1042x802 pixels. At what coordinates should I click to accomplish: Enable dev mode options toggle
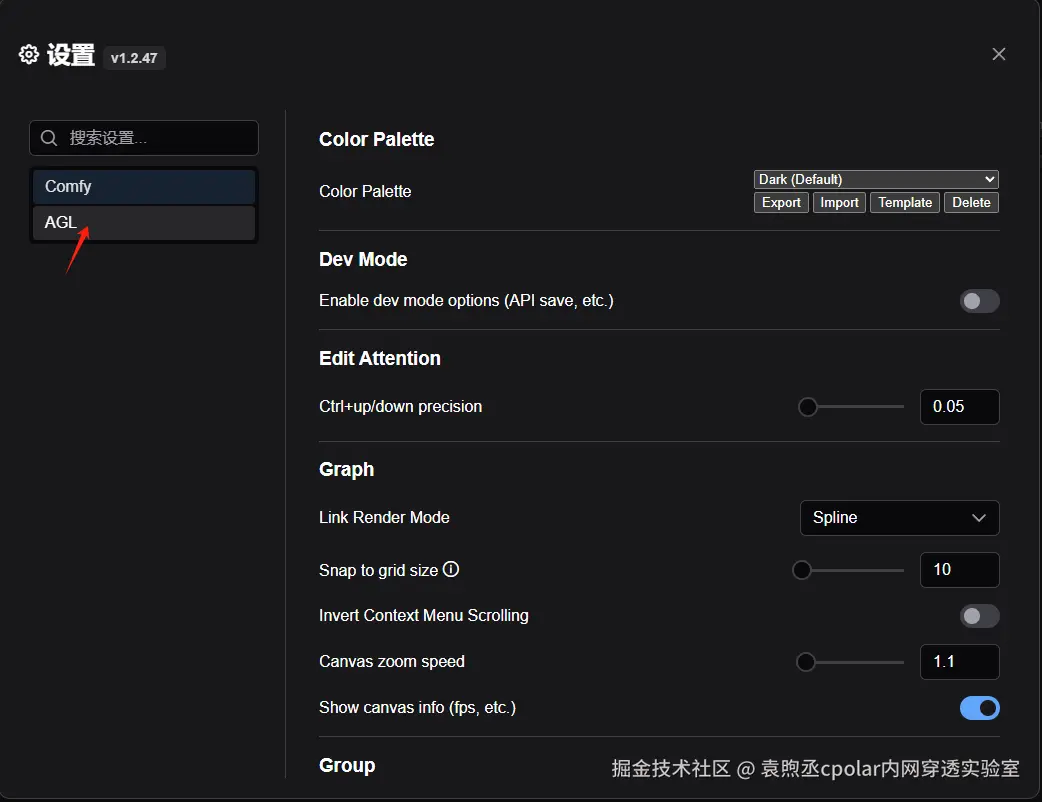point(979,301)
